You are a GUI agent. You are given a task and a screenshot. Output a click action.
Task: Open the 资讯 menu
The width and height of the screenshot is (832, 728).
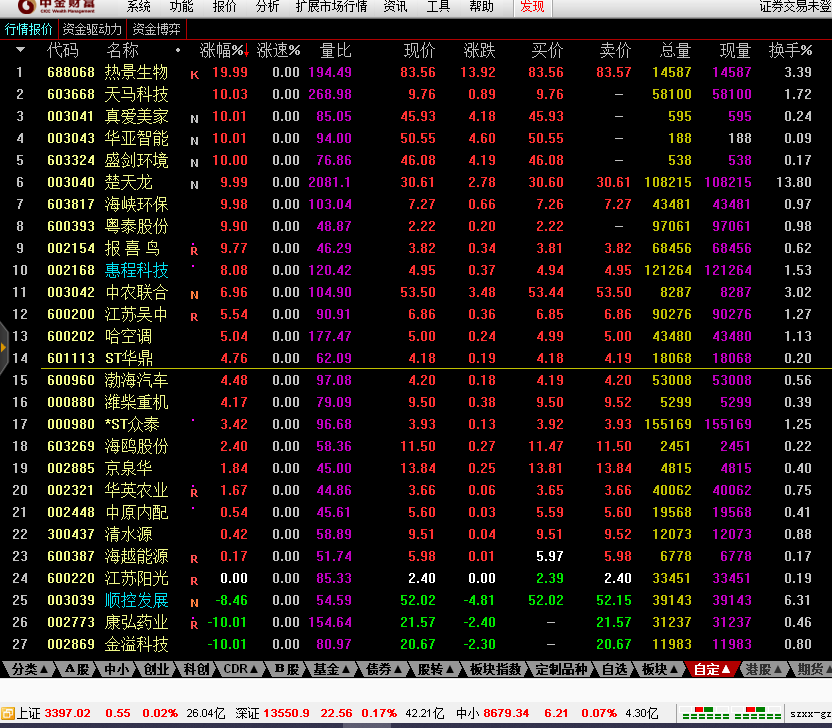395,6
